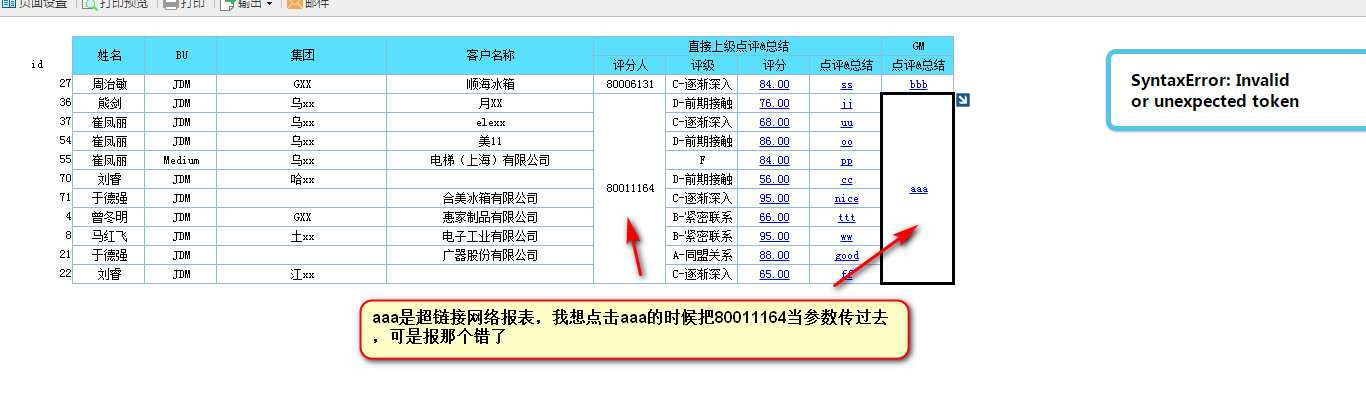
Task: Click the score link 88.00
Action: point(774,255)
